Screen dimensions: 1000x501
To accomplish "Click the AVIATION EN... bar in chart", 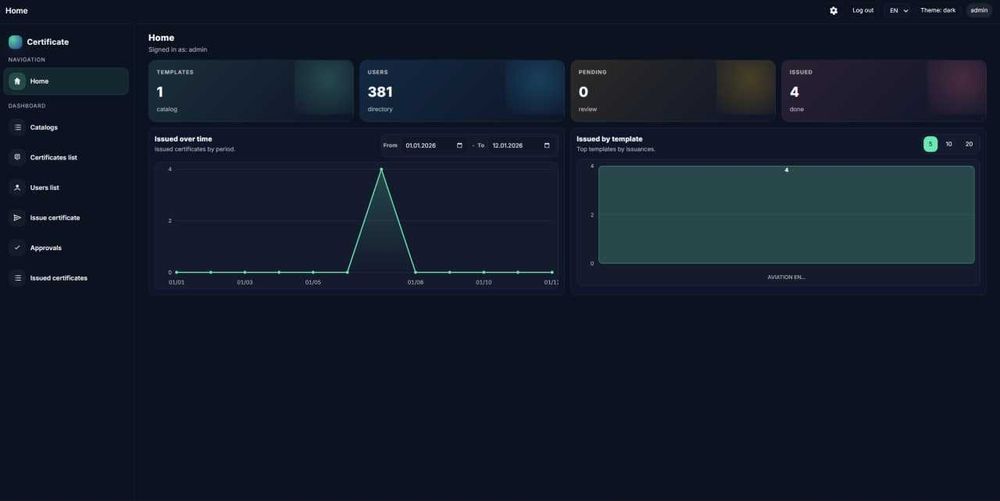I will click(786, 215).
